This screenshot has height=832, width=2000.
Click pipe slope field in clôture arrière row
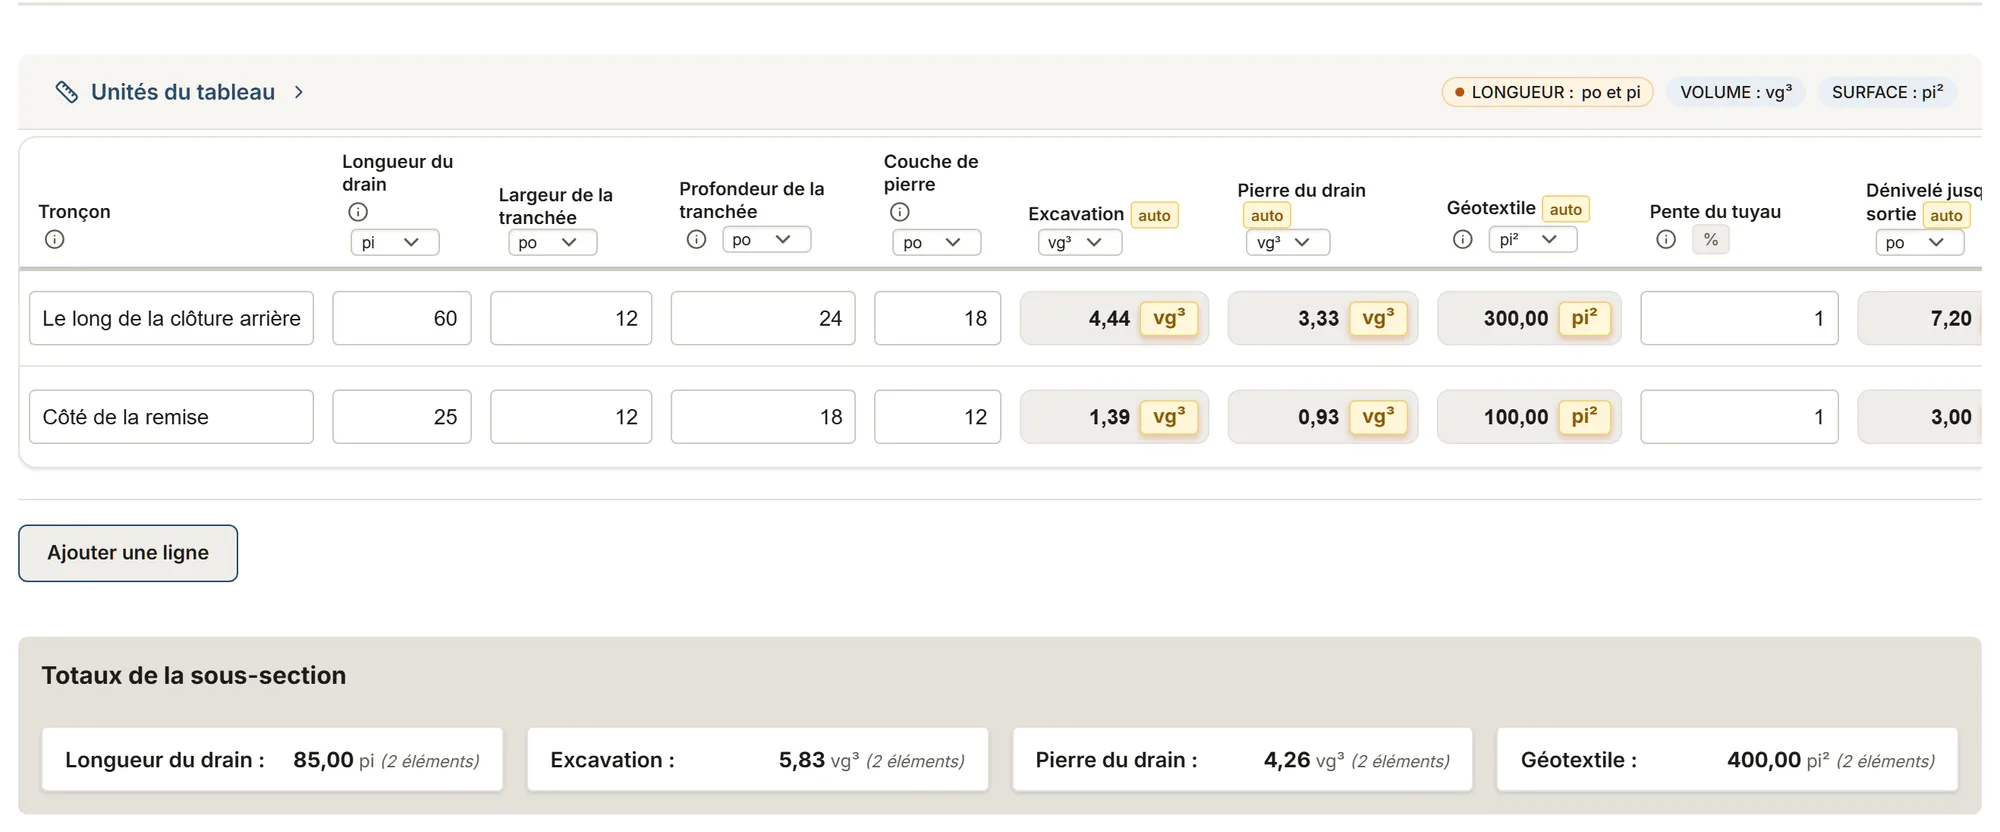[x=1739, y=318]
